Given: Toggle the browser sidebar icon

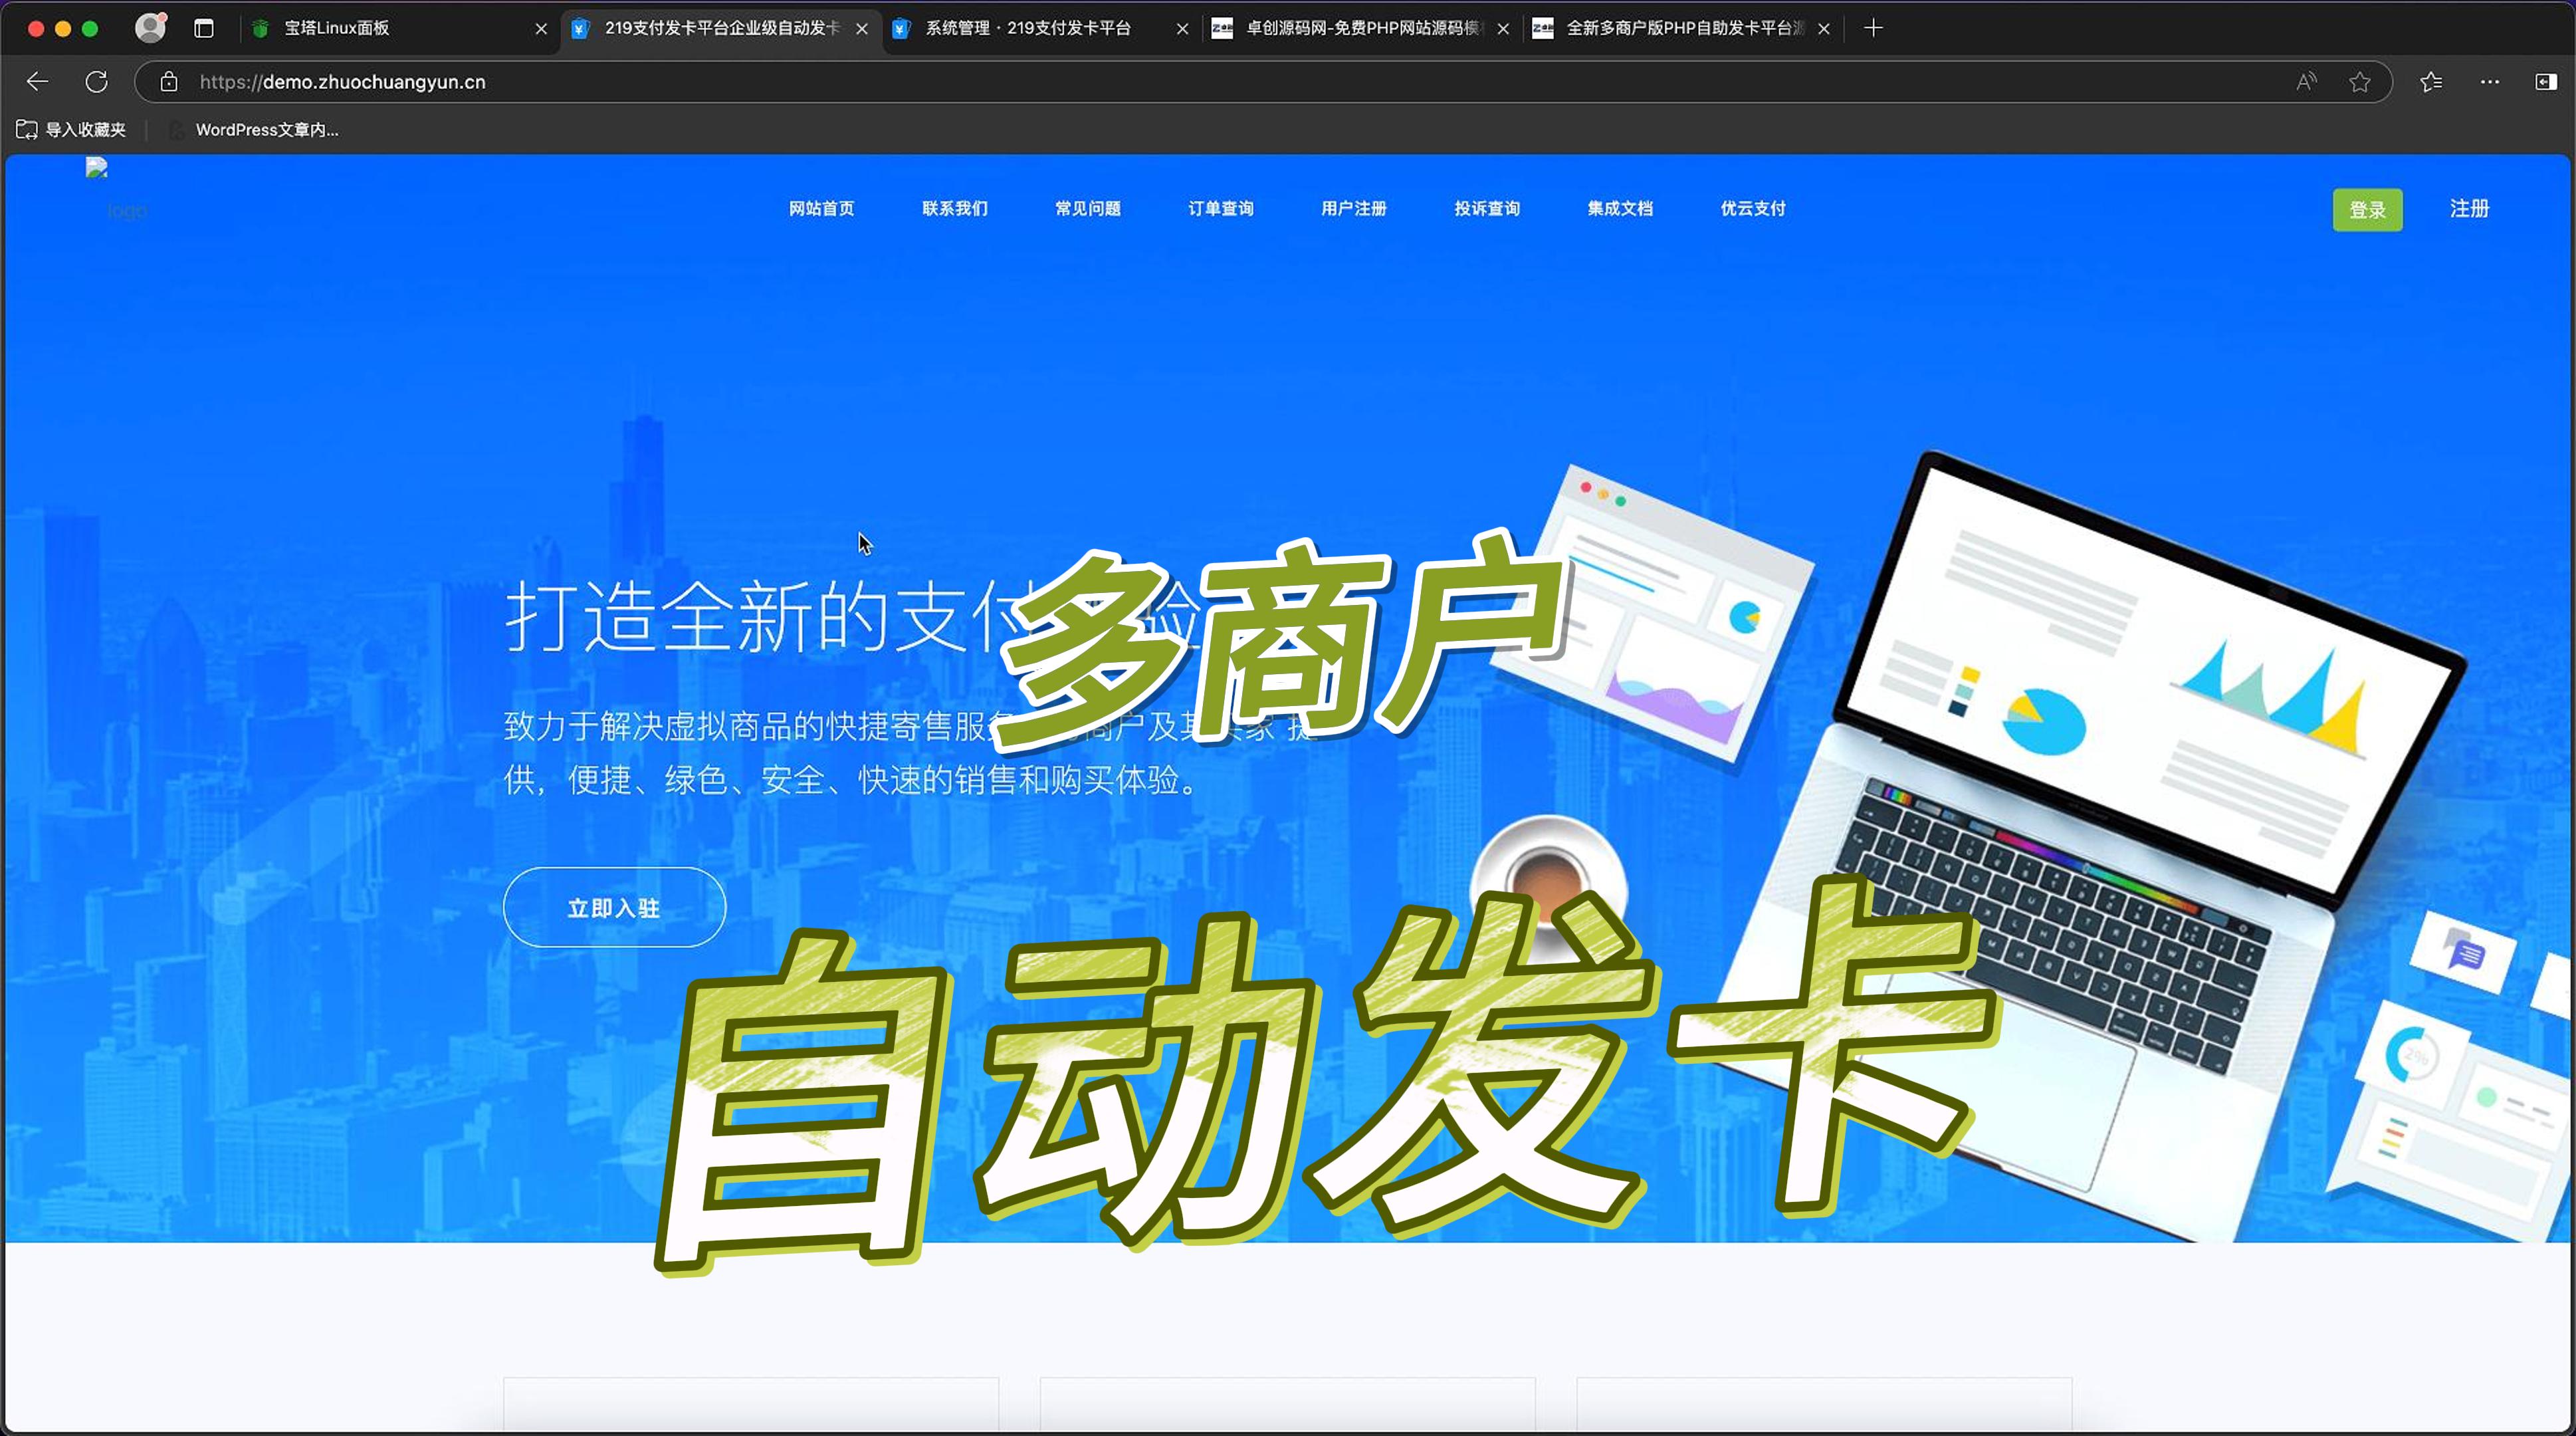Looking at the screenshot, I should pyautogui.click(x=2546, y=82).
